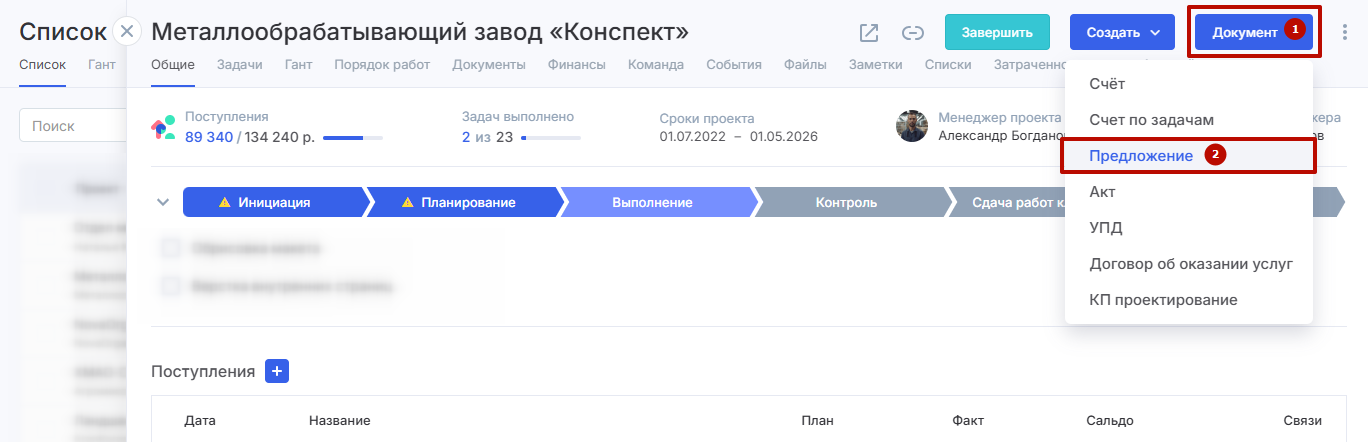Switch to the Финансы tab
1368x442 pixels.
click(x=576, y=65)
